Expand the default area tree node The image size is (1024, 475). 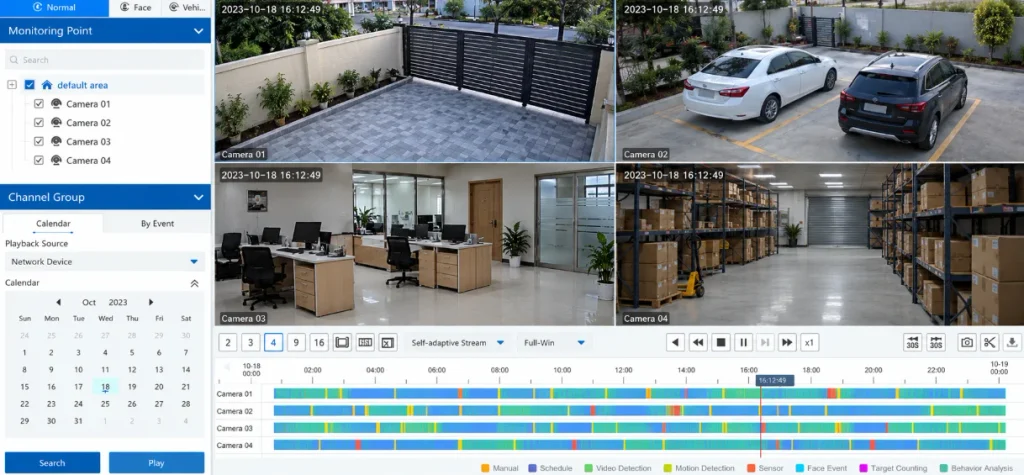[12, 85]
